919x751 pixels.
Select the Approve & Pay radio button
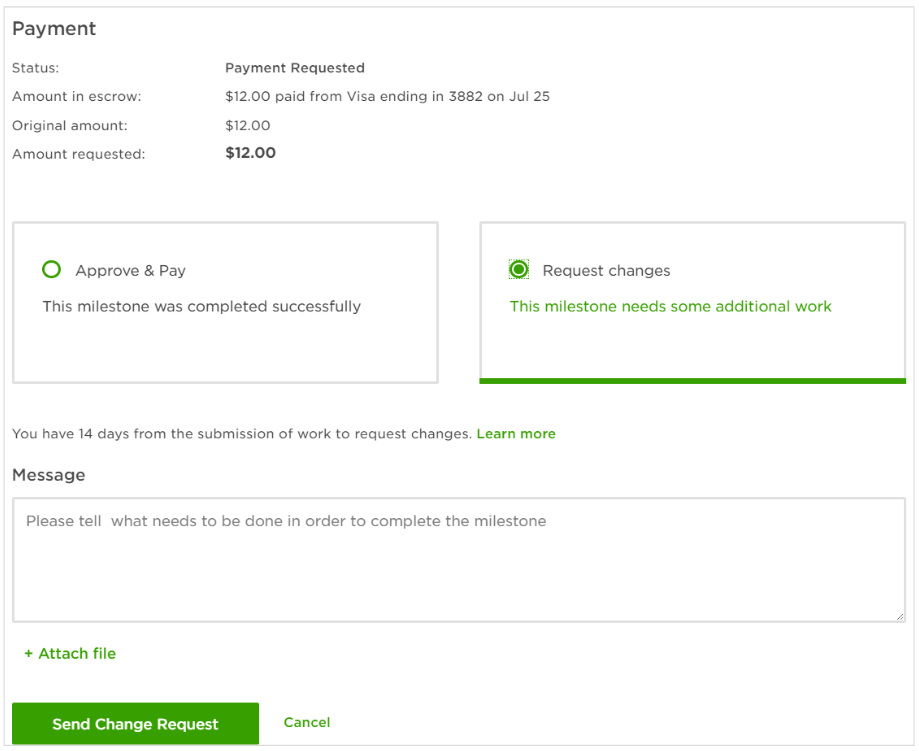tap(51, 270)
